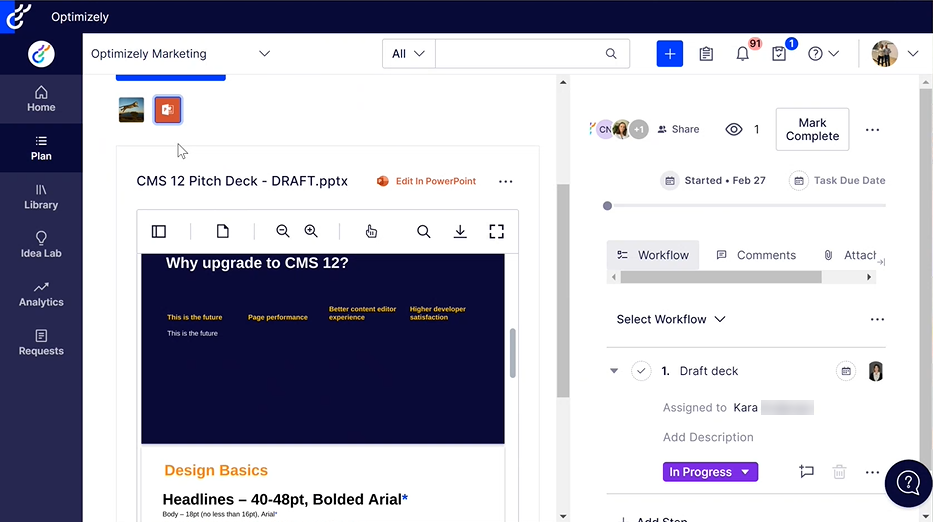Zoom in on the document viewer
The image size is (933, 522).
[x=311, y=232]
